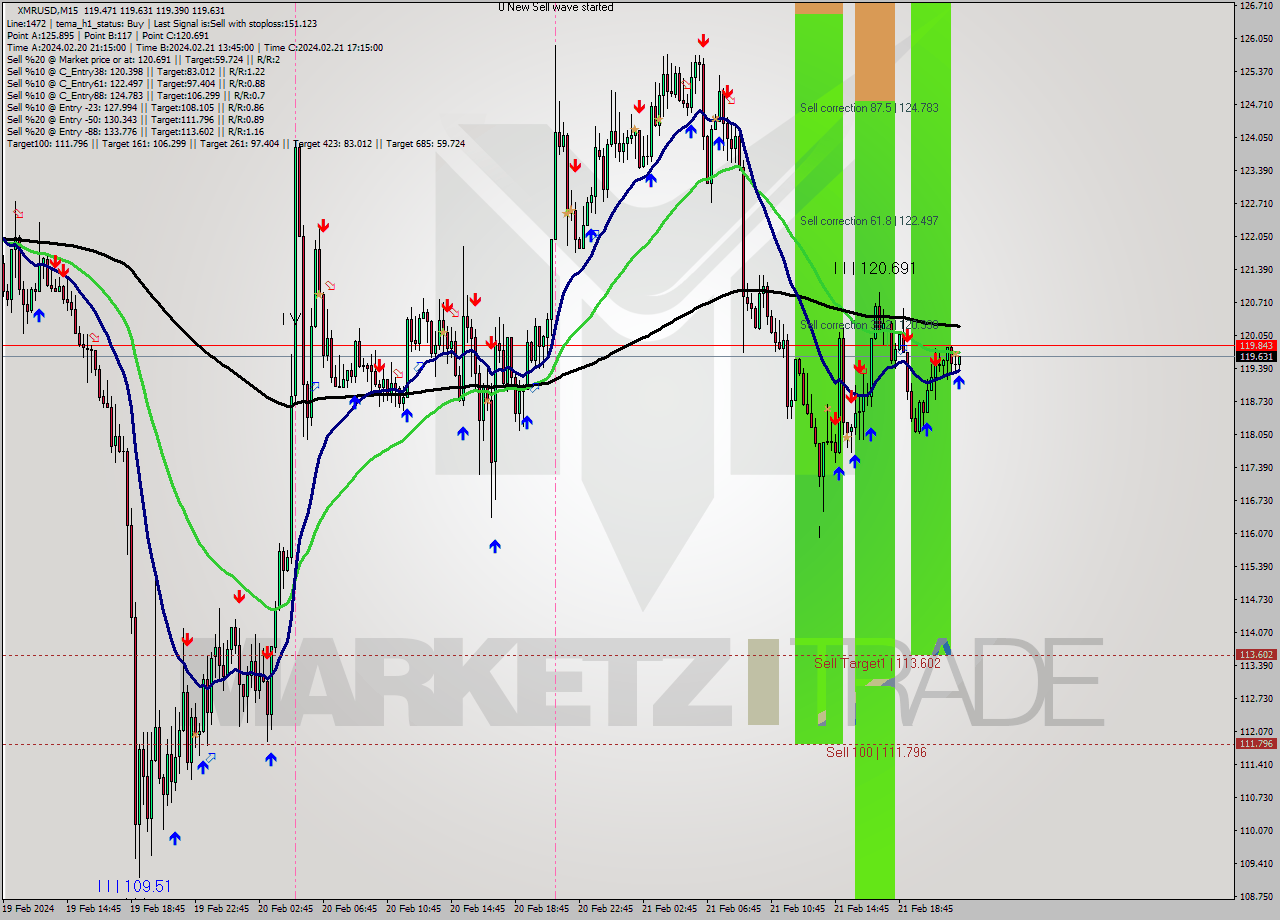Select the XMRUSD,M15 symbol title

click(49, 9)
